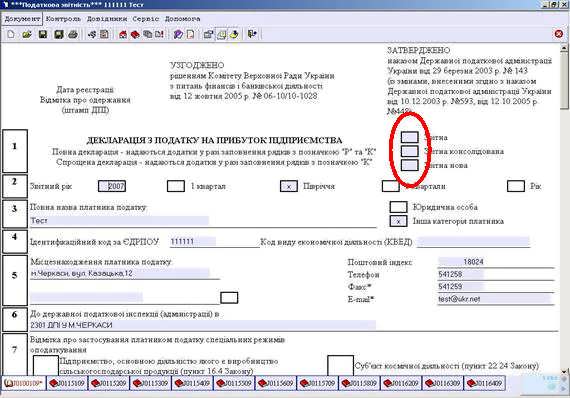Click the E-mail field test@ukr.net
This screenshot has height=398, width=570.
click(x=495, y=299)
